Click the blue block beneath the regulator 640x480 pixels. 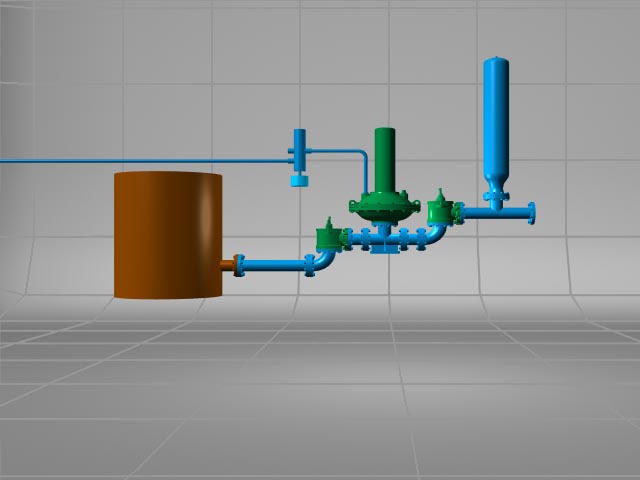380,249
